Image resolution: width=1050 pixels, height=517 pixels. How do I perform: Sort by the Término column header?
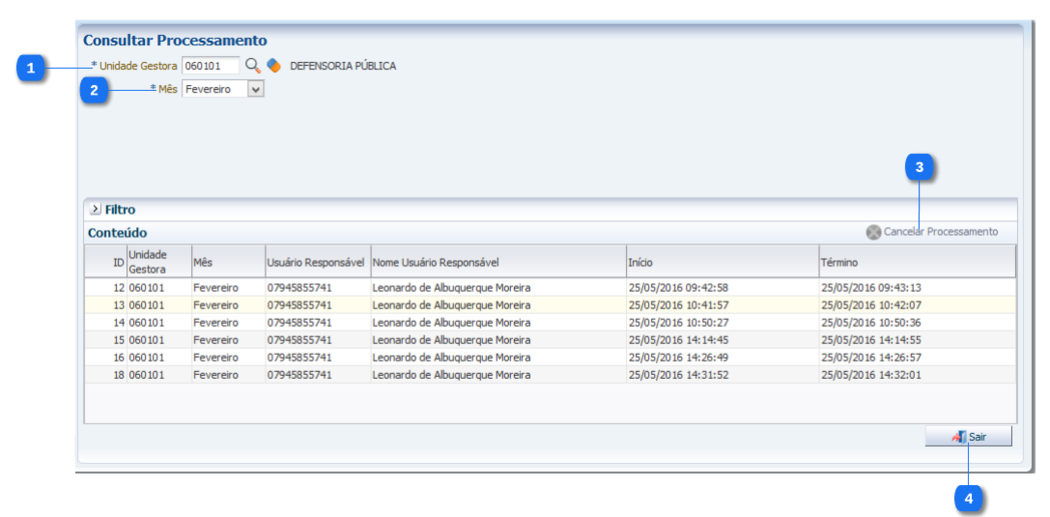click(916, 262)
